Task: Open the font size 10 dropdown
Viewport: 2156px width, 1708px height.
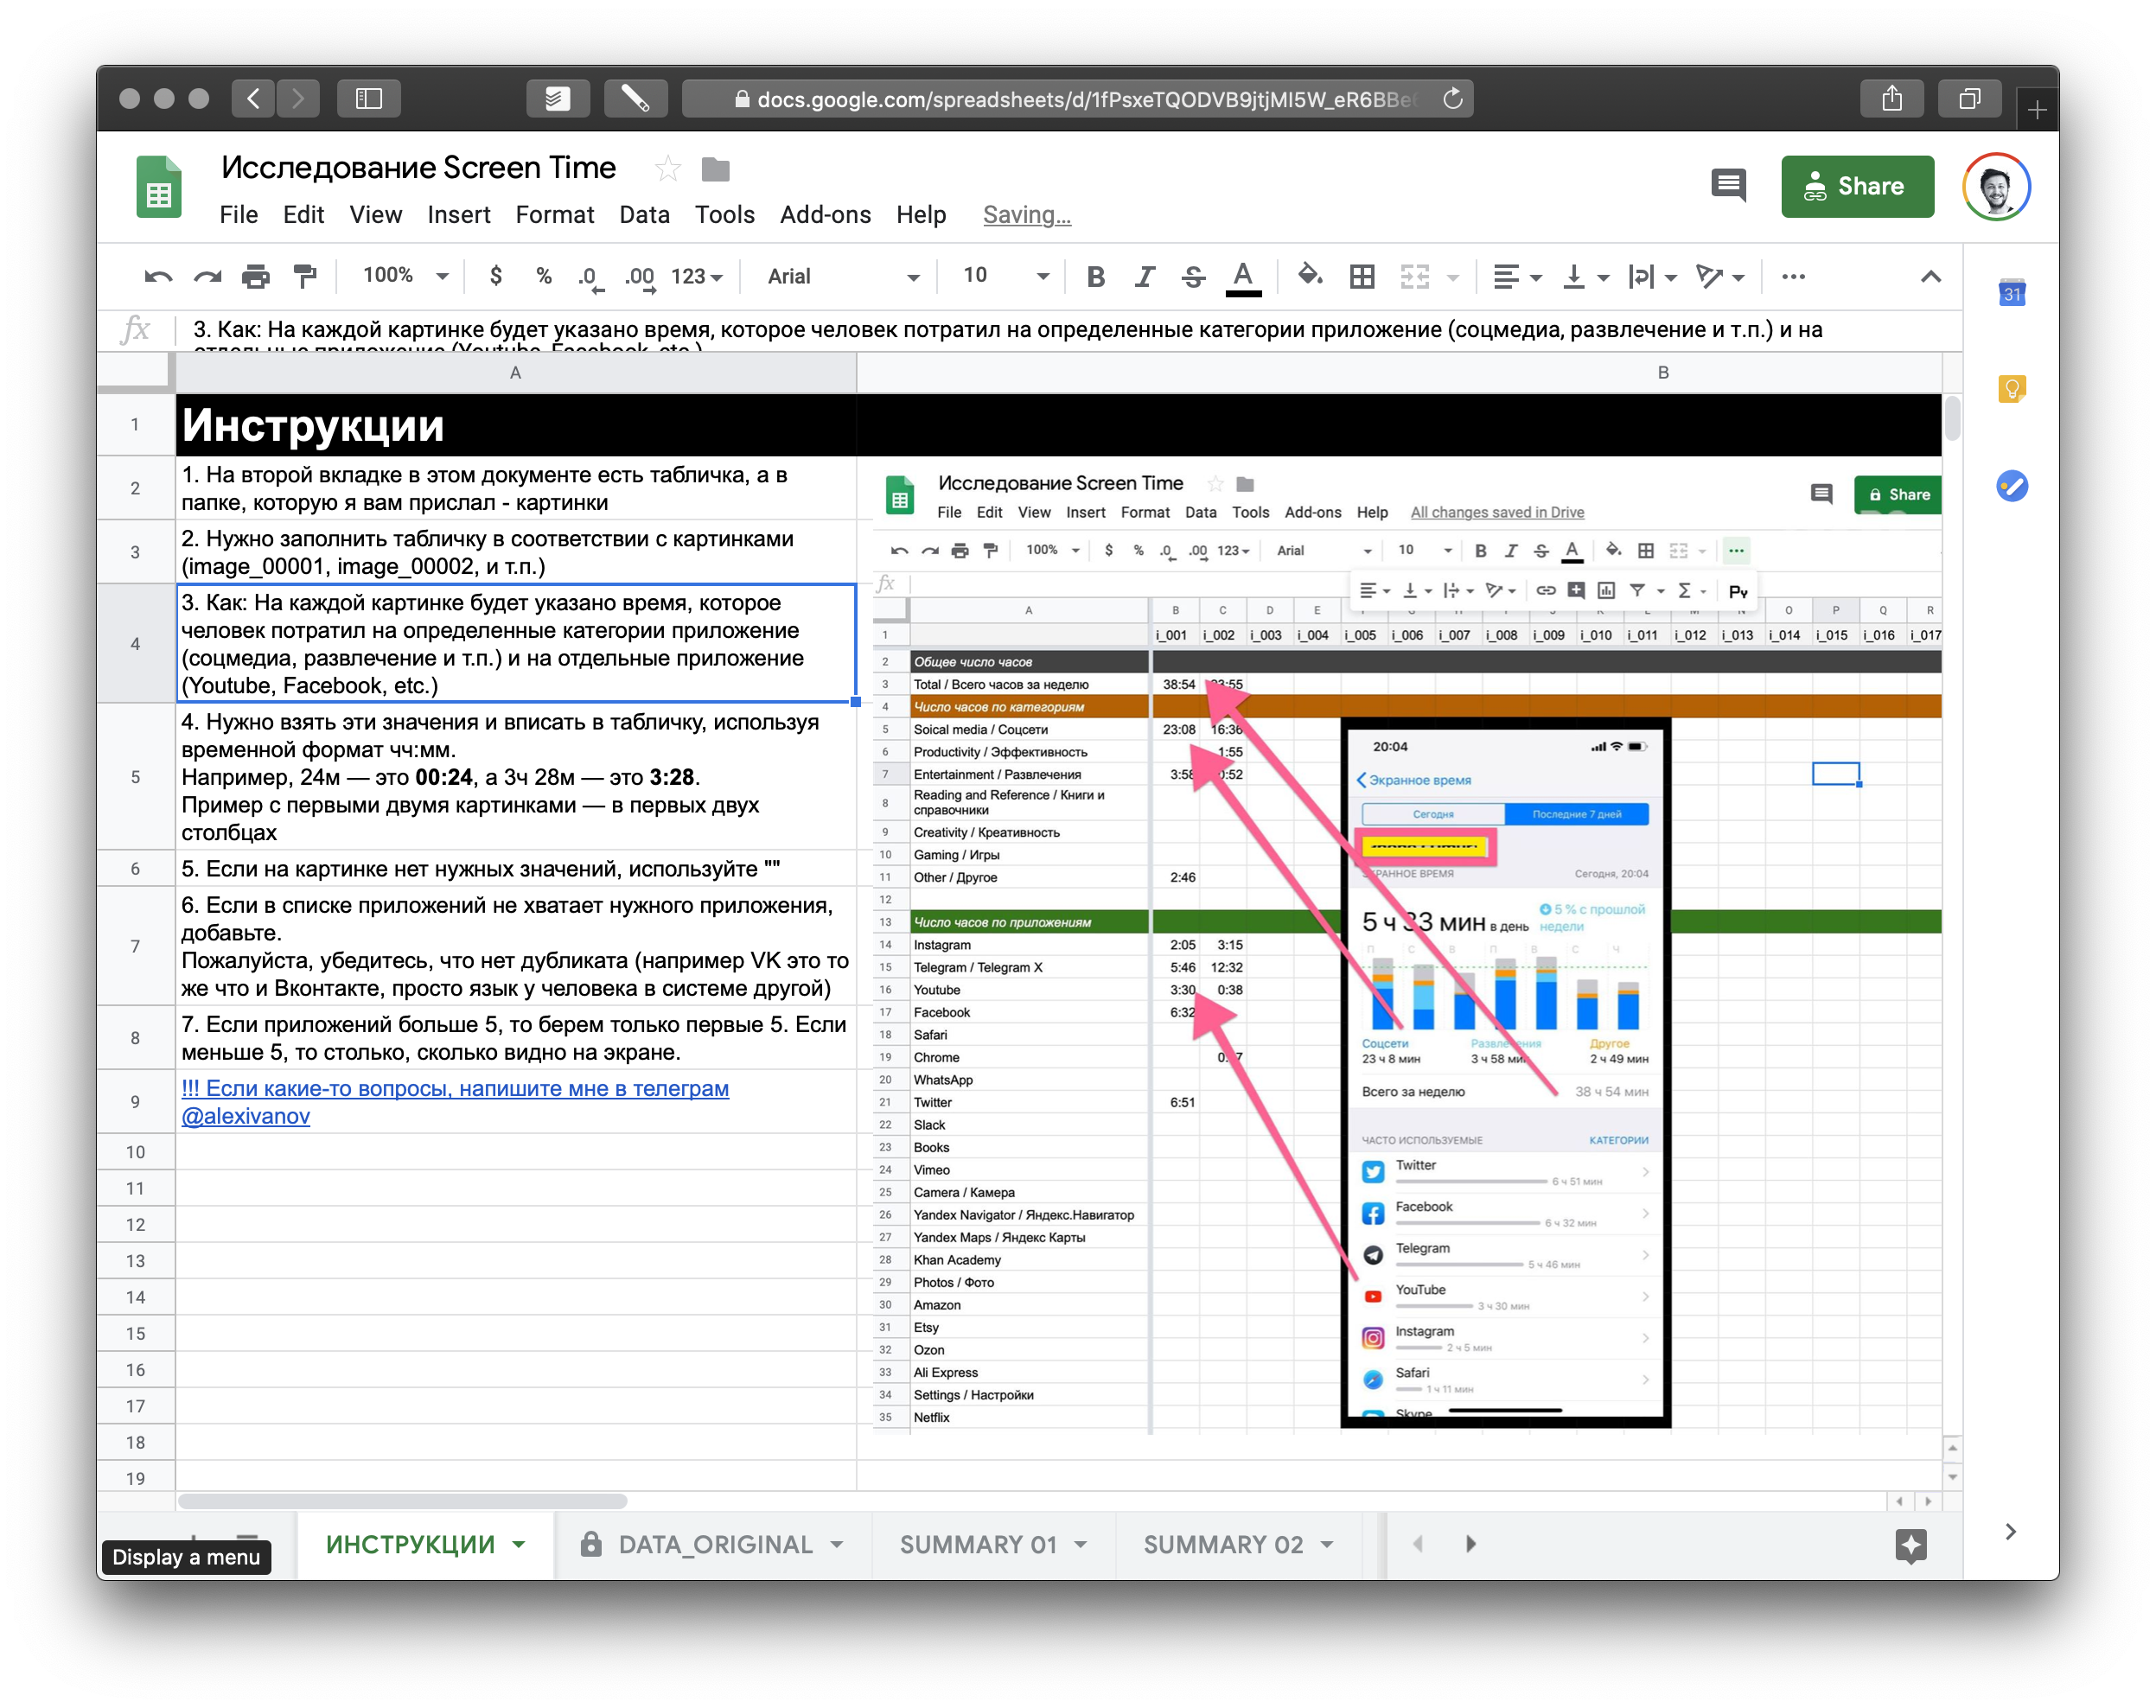Action: [1005, 276]
